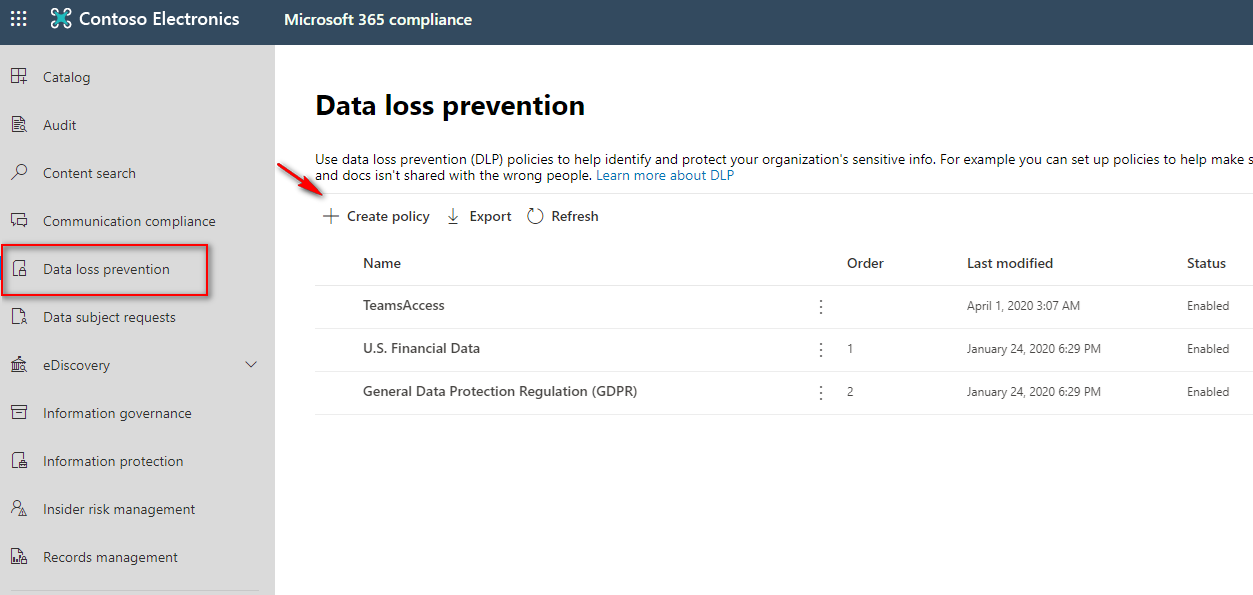This screenshot has height=595, width=1253.
Task: Click the Create policy button
Action: click(x=376, y=216)
